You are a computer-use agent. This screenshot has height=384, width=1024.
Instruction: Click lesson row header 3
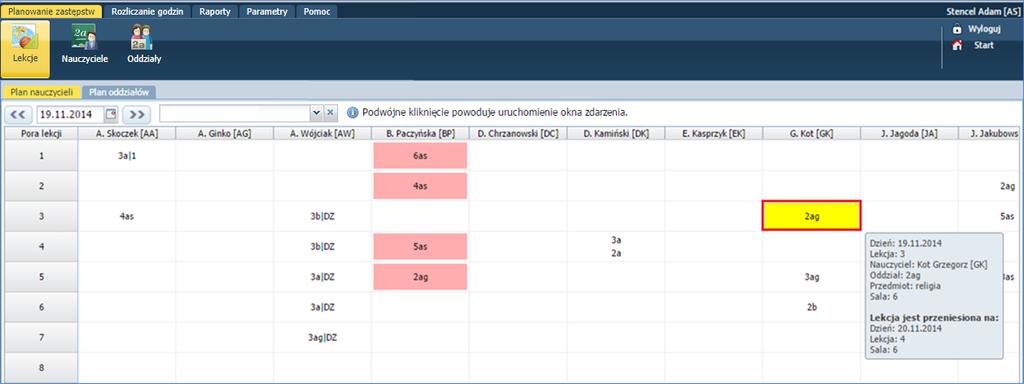click(x=41, y=216)
